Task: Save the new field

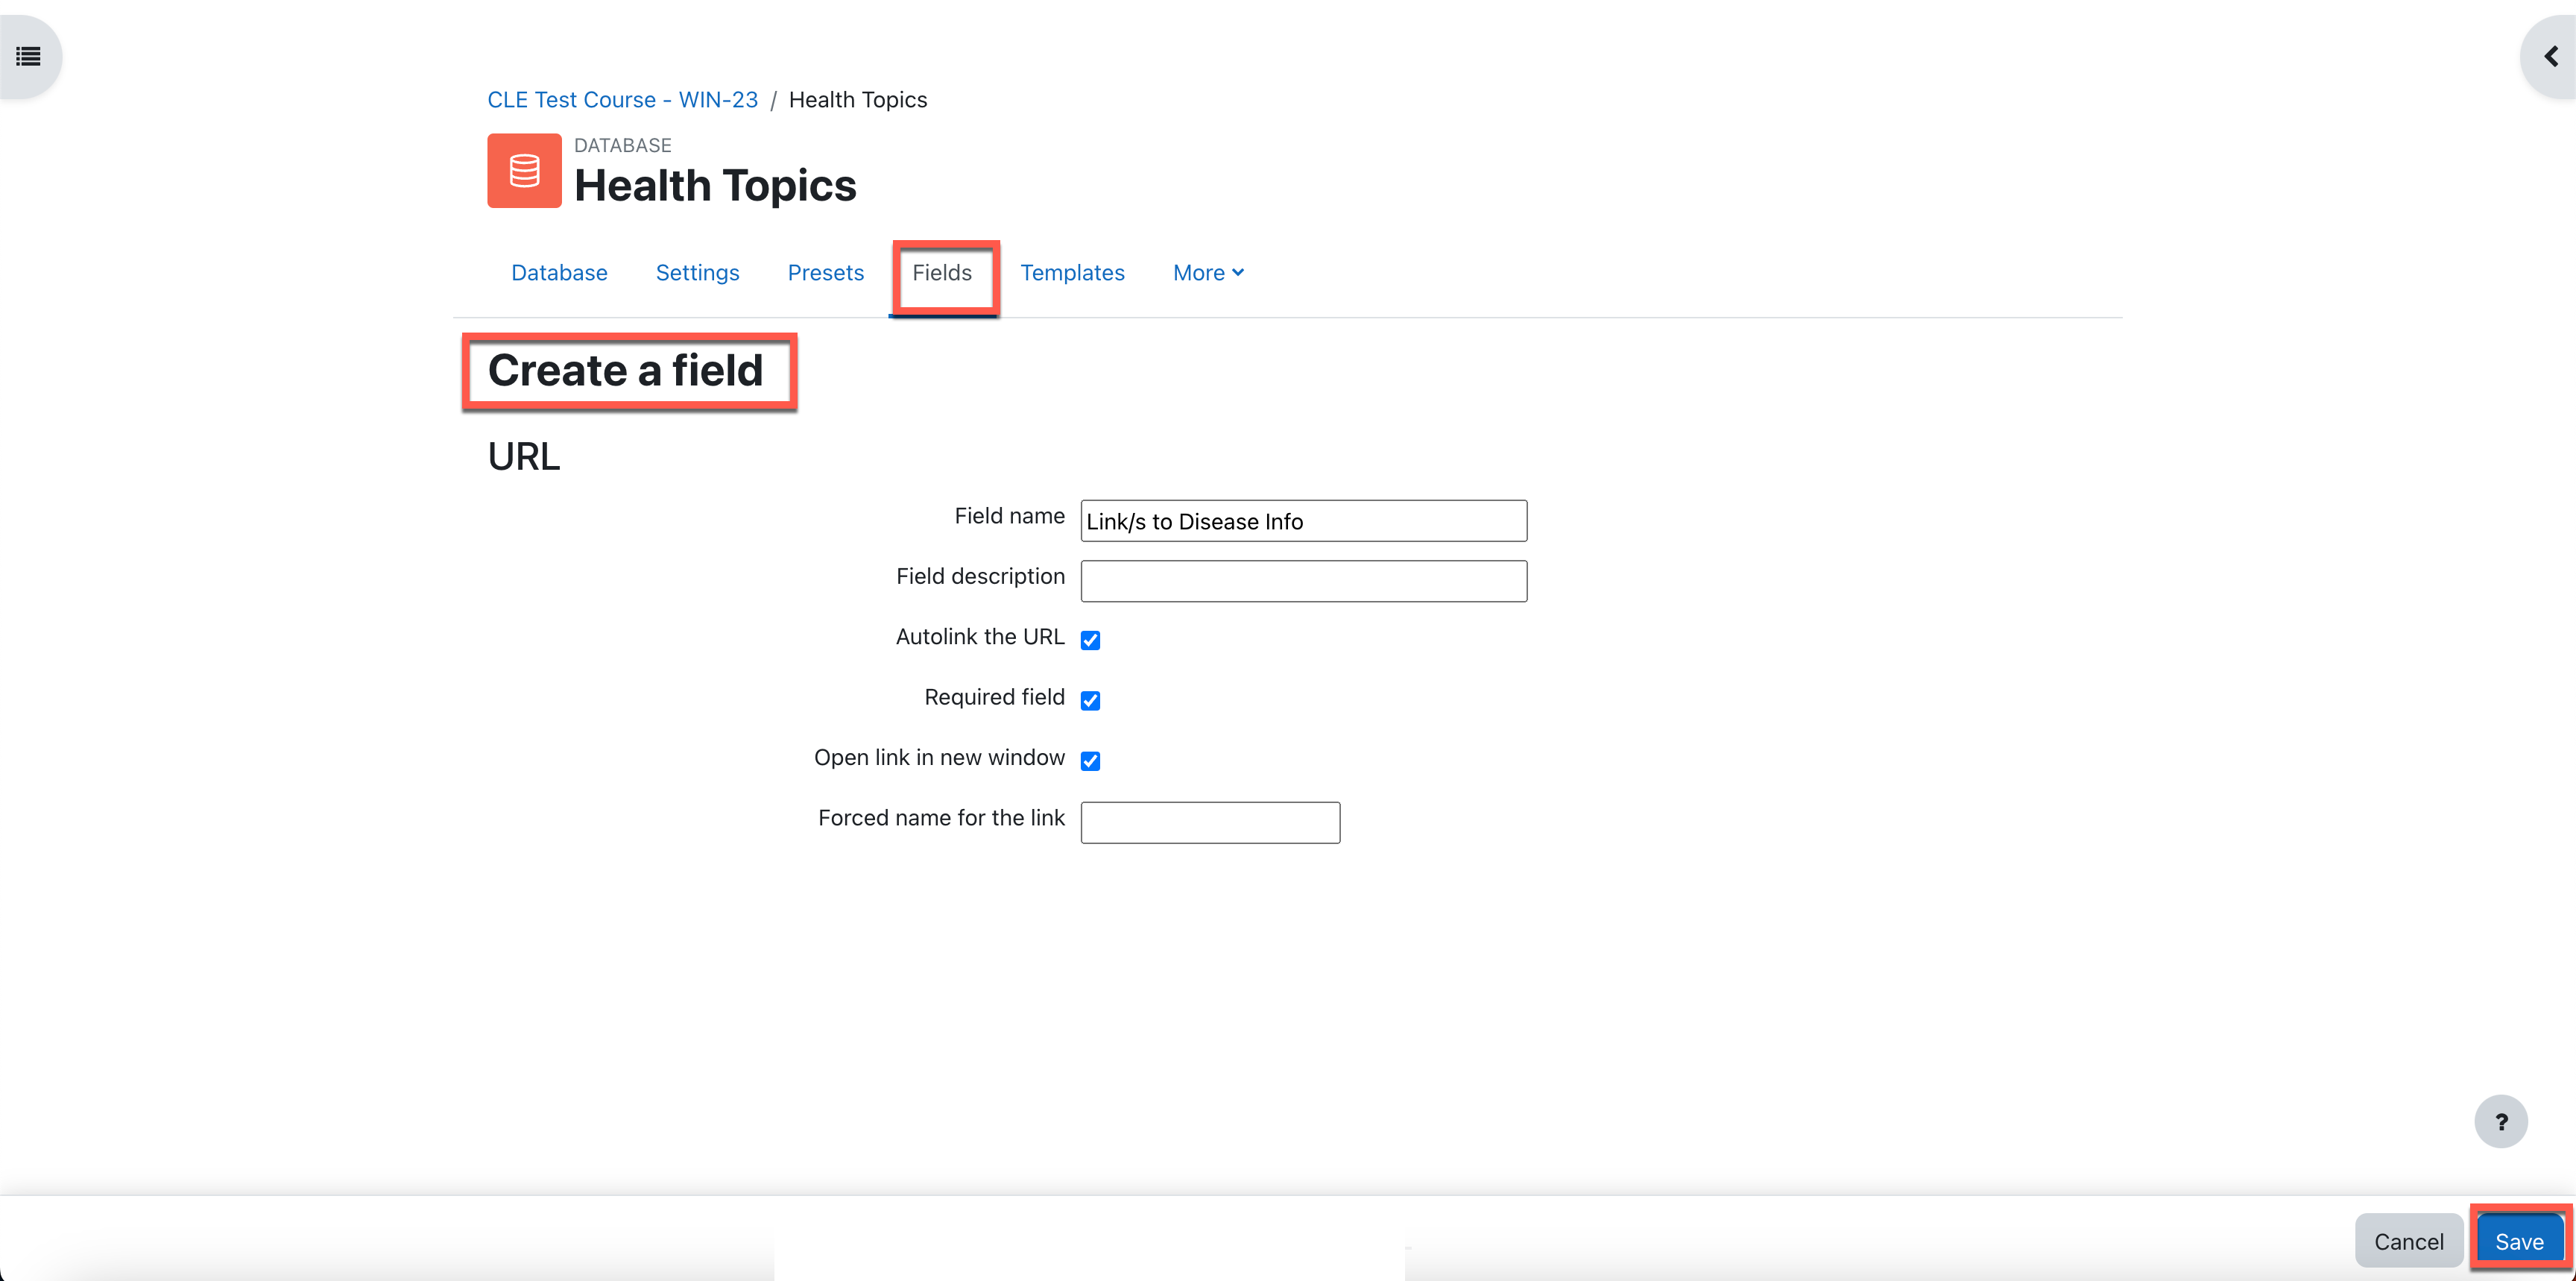Action: (2519, 1241)
